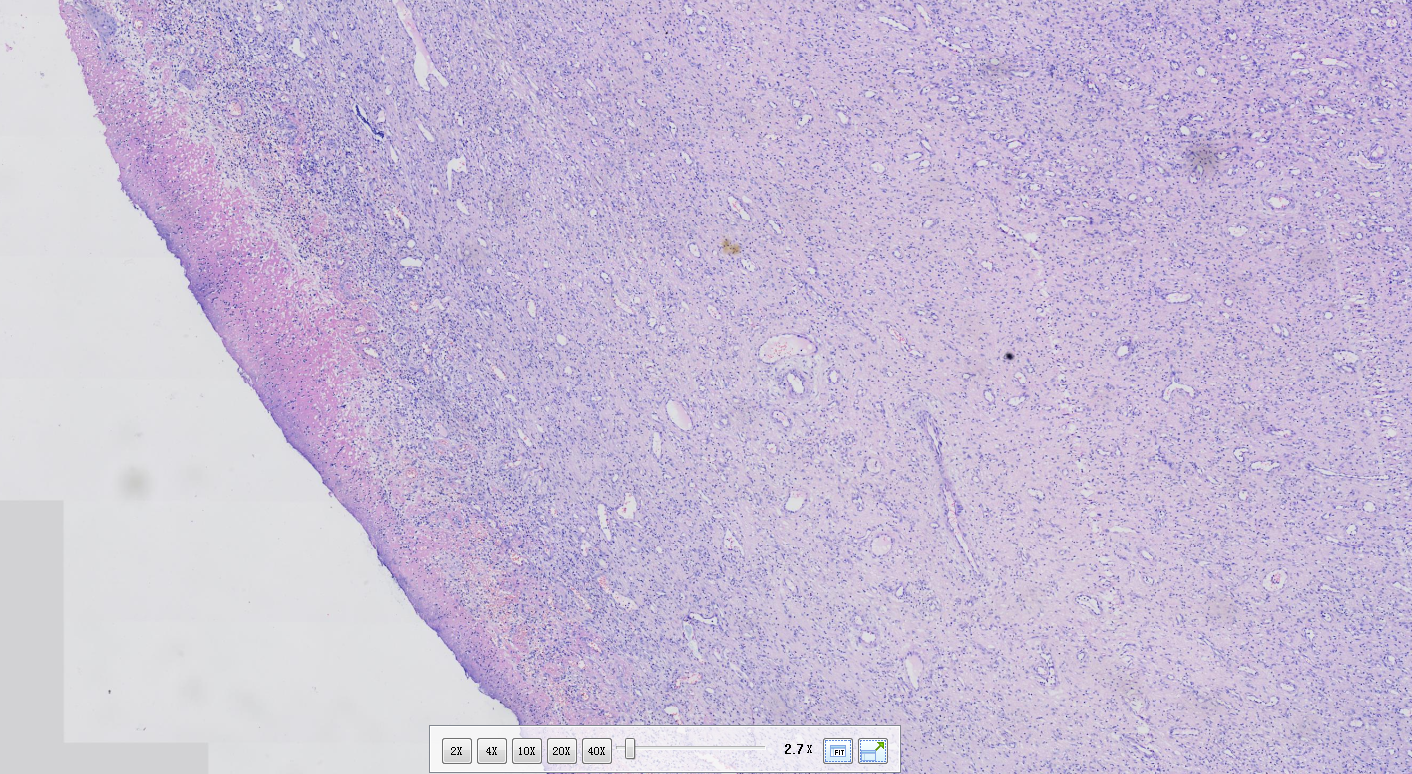
Task: Click the 2.7 X magnification readout
Action: tap(797, 749)
